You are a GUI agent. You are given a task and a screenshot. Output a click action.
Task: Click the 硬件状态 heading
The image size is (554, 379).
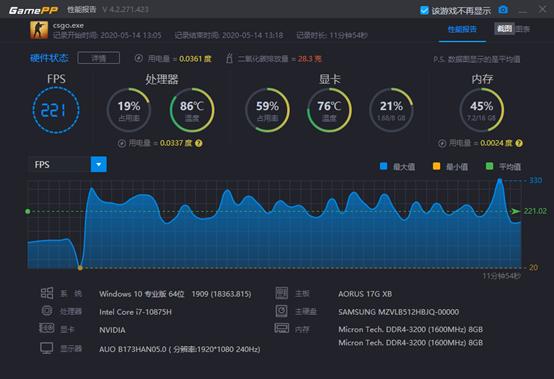click(x=49, y=58)
